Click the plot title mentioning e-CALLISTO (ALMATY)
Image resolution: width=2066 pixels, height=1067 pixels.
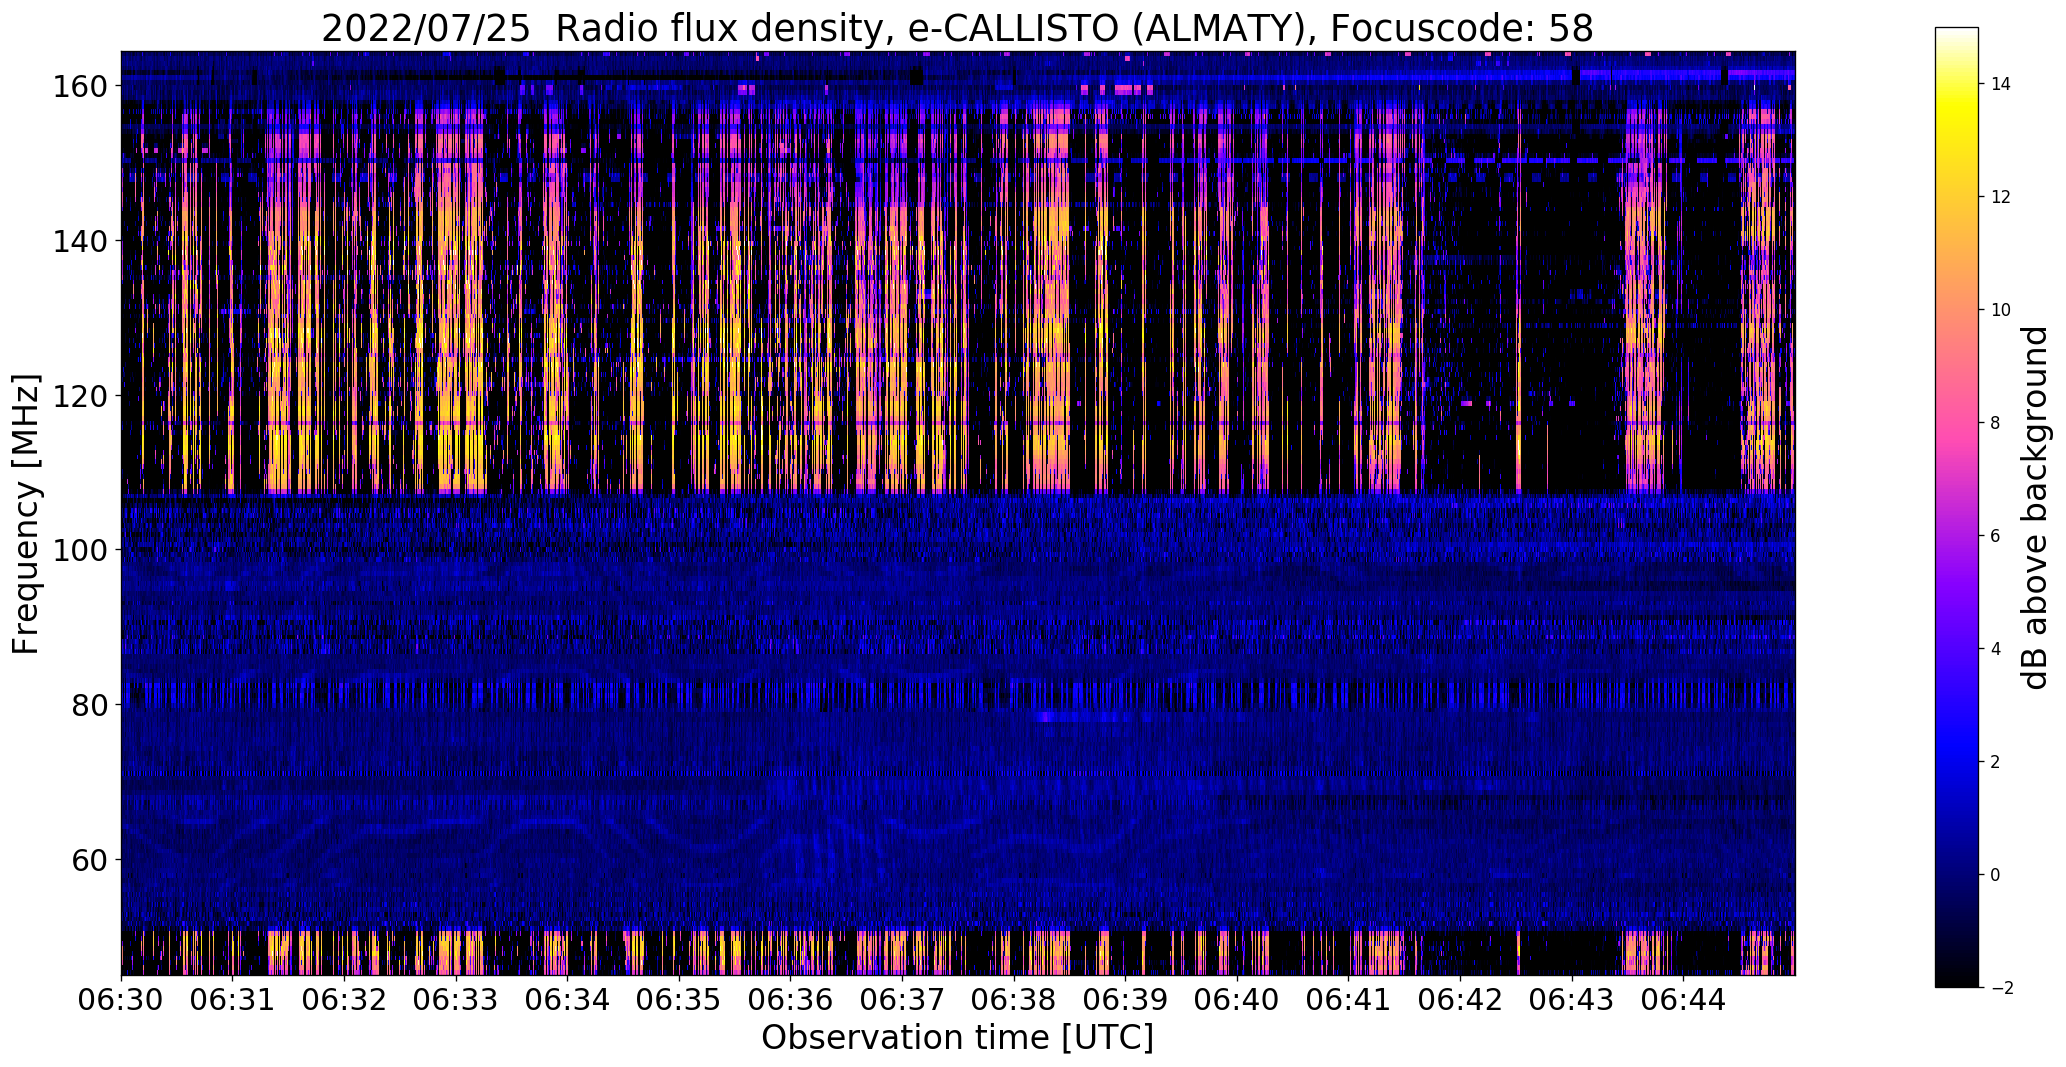(x=957, y=28)
